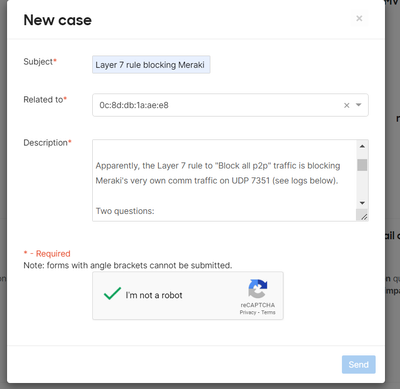The width and height of the screenshot is (400, 389).
Task: Toggle the I'm not a robot checkbox
Action: 113,294
